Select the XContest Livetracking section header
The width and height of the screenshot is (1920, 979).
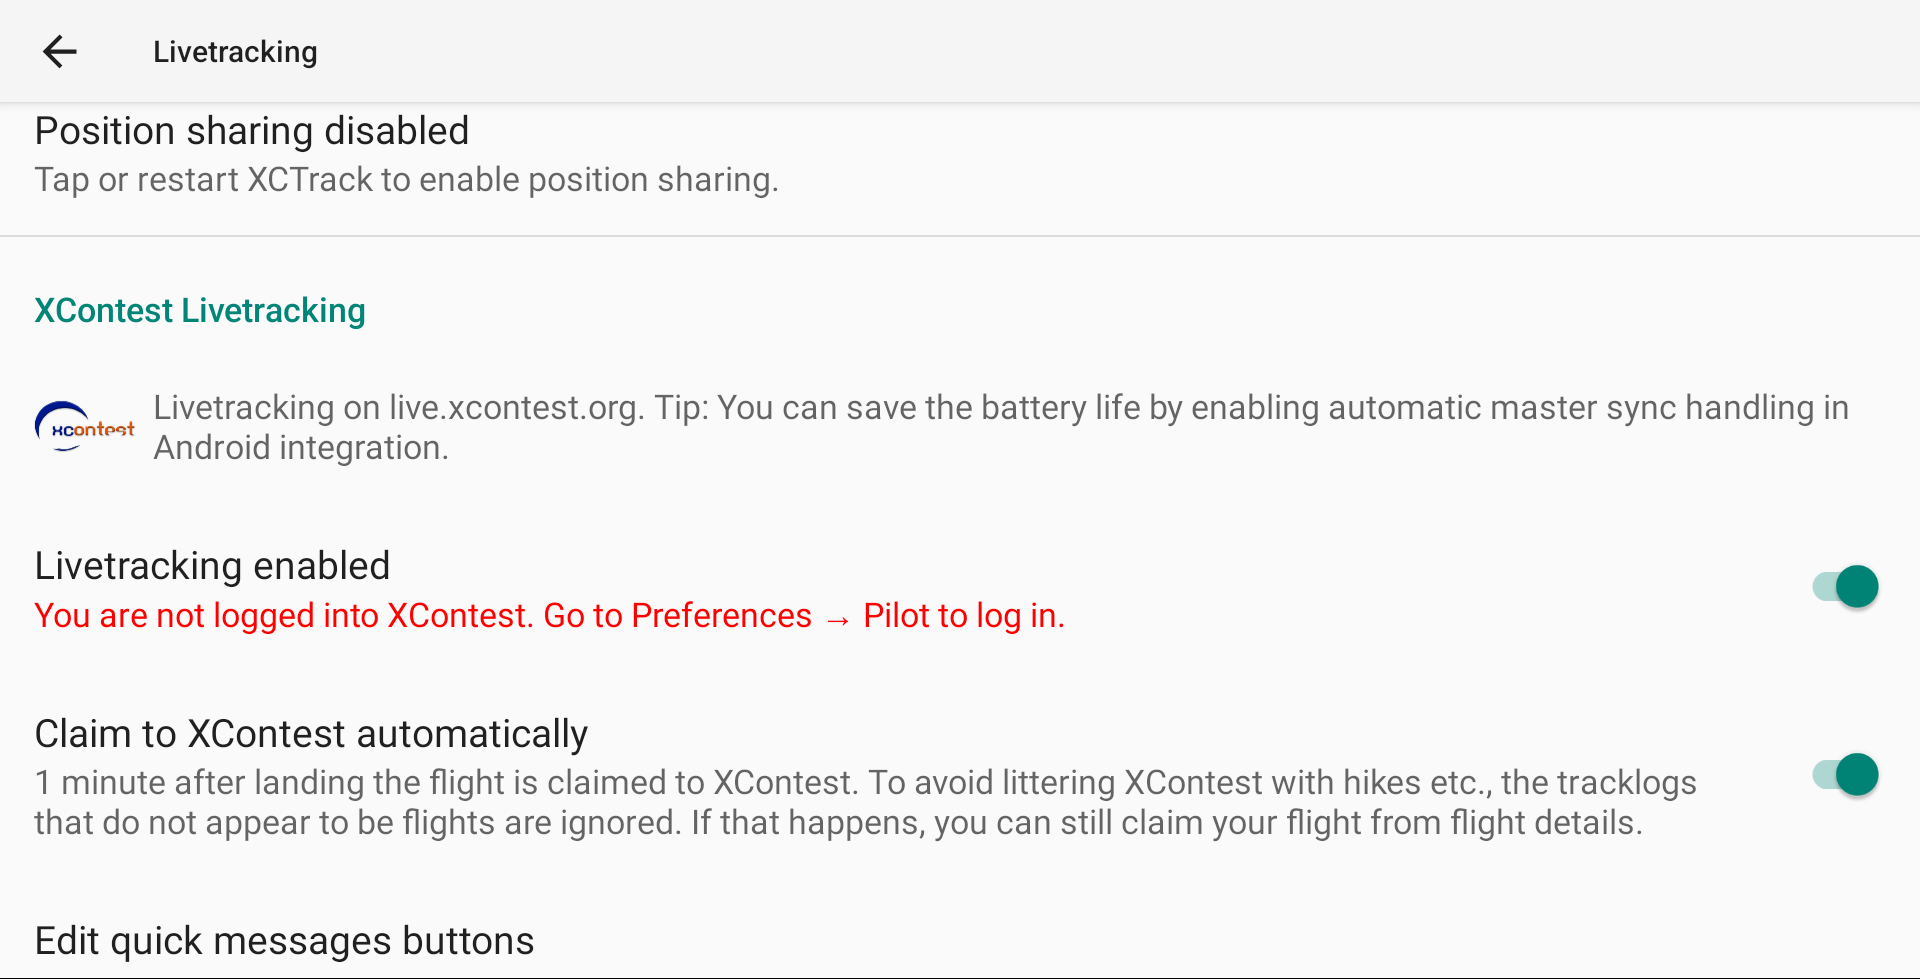coord(200,311)
